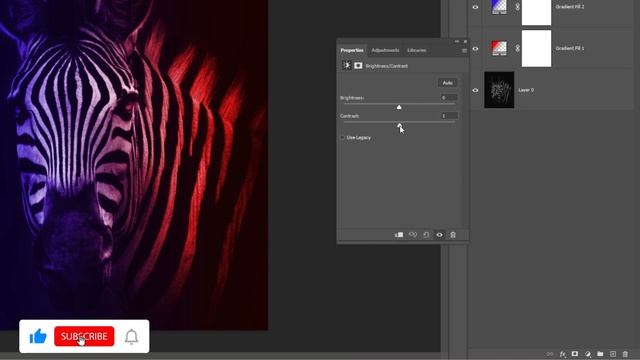Click the layer mask icon in Properties

[358, 65]
